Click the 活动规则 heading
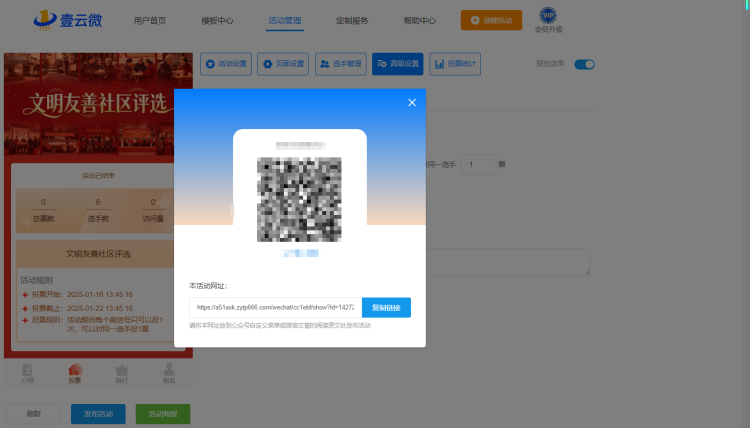Screen dimensions: 750x428 (x=36, y=280)
